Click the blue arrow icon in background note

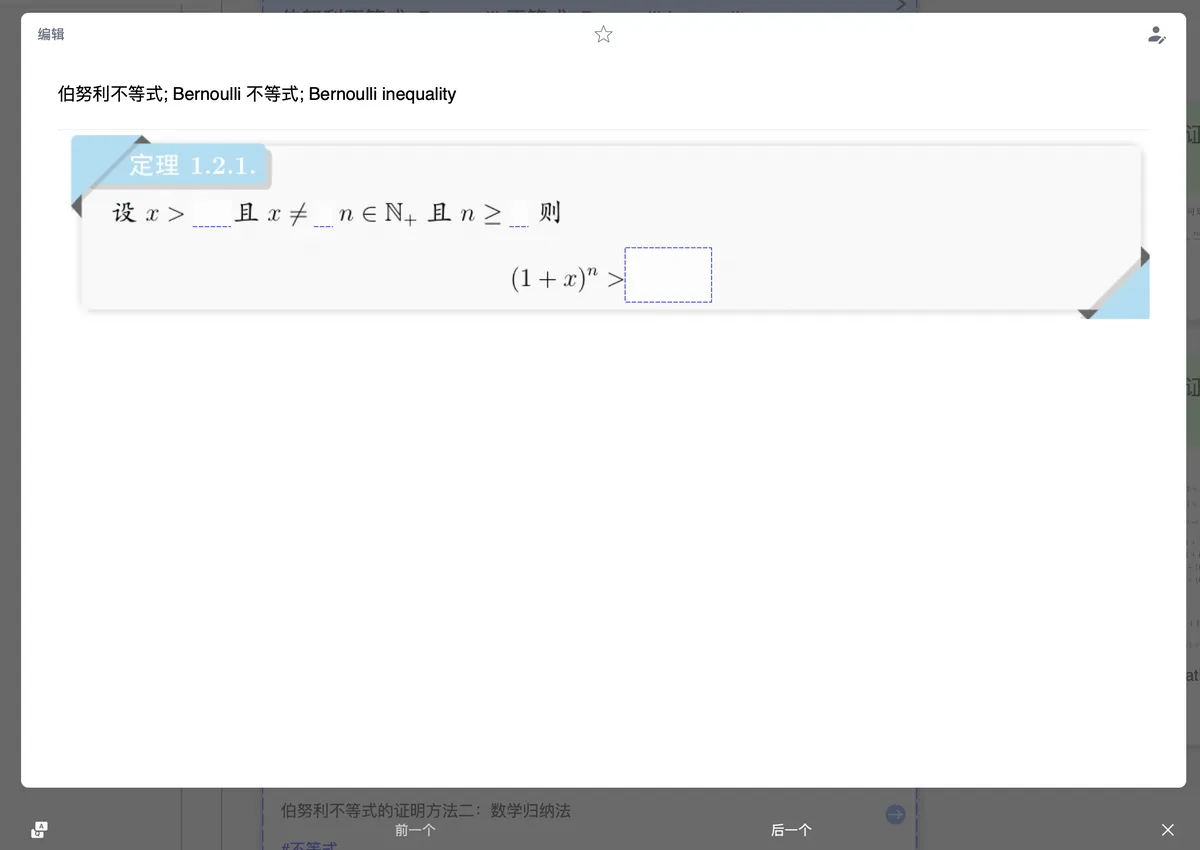click(x=895, y=815)
